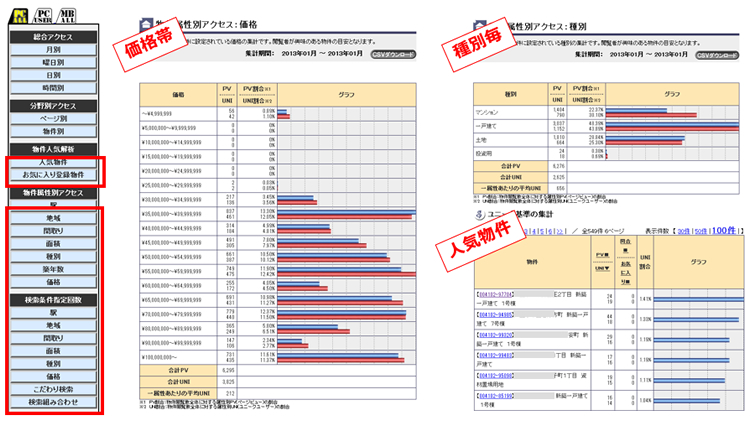Open 価格 under 検索条件指定回数
The image size is (750, 421).
(x=53, y=377)
